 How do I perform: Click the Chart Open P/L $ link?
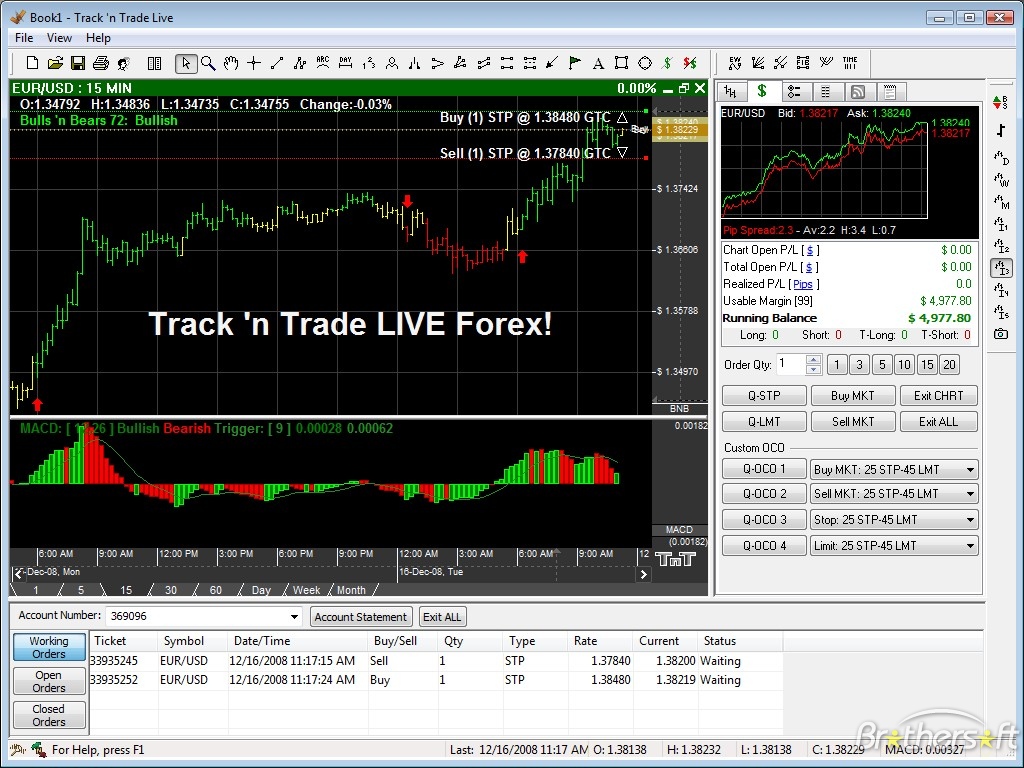click(x=810, y=250)
